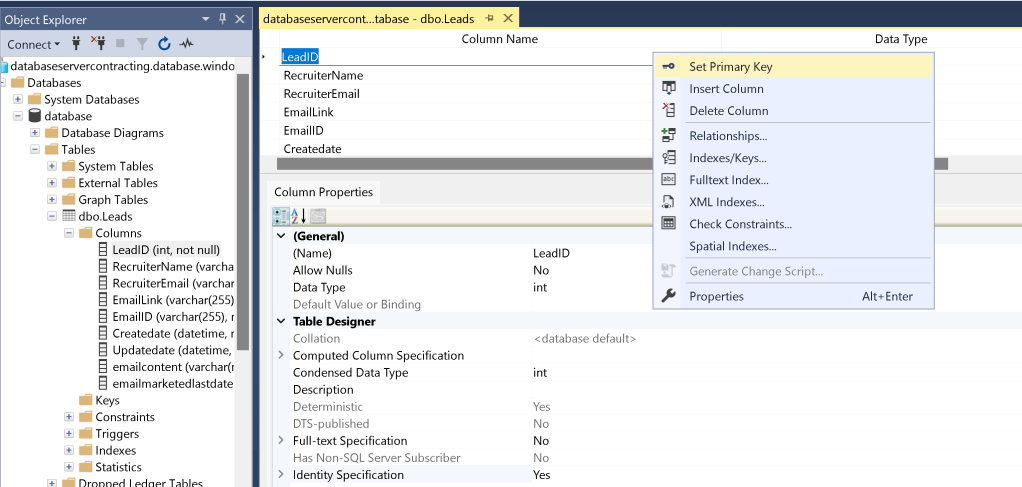Click the folder icon beside System Databases
The height and width of the screenshot is (487, 1022).
pyautogui.click(x=35, y=100)
